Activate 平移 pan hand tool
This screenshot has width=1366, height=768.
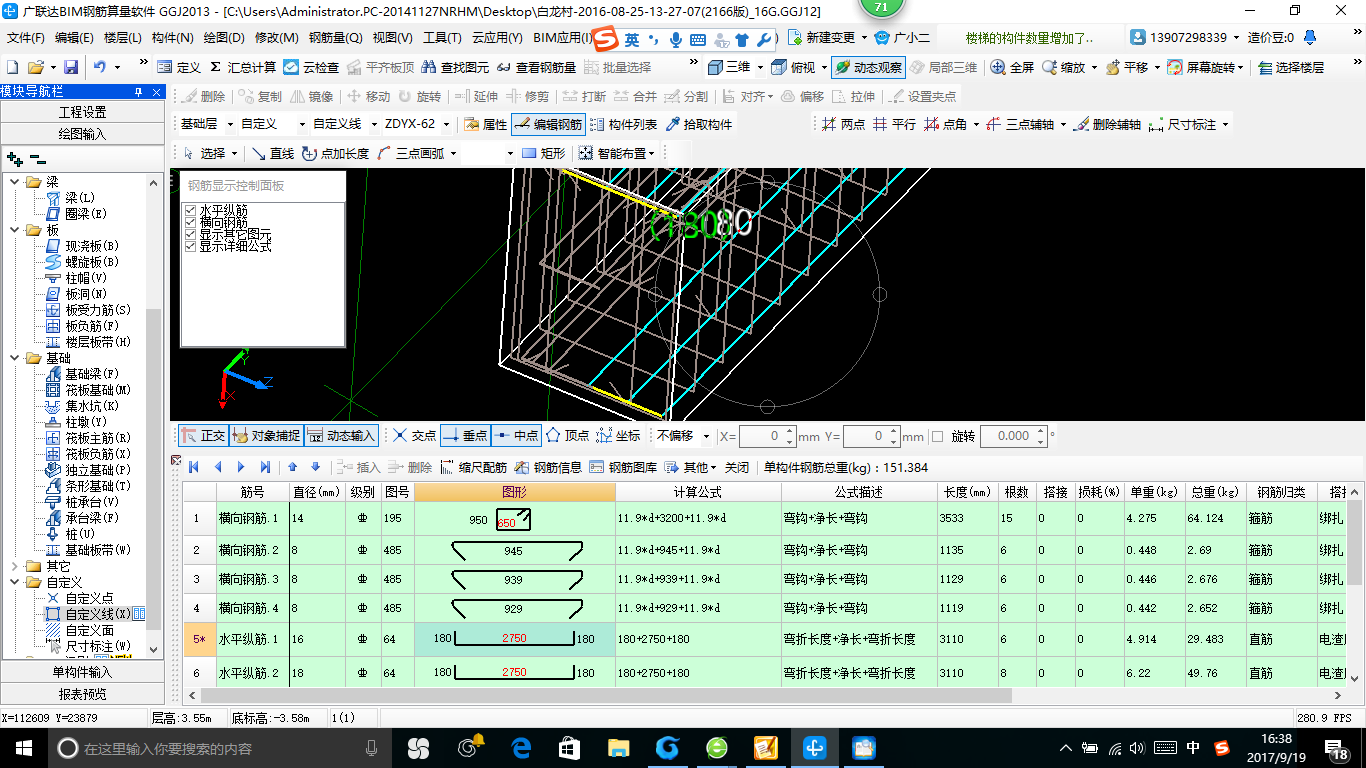tap(1128, 67)
